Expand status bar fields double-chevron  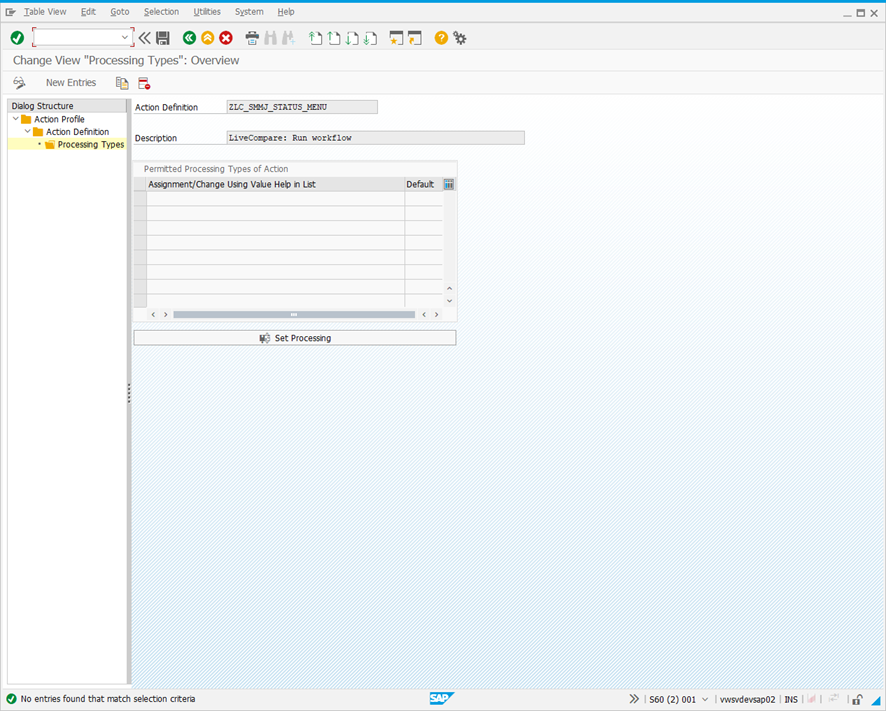tap(634, 699)
